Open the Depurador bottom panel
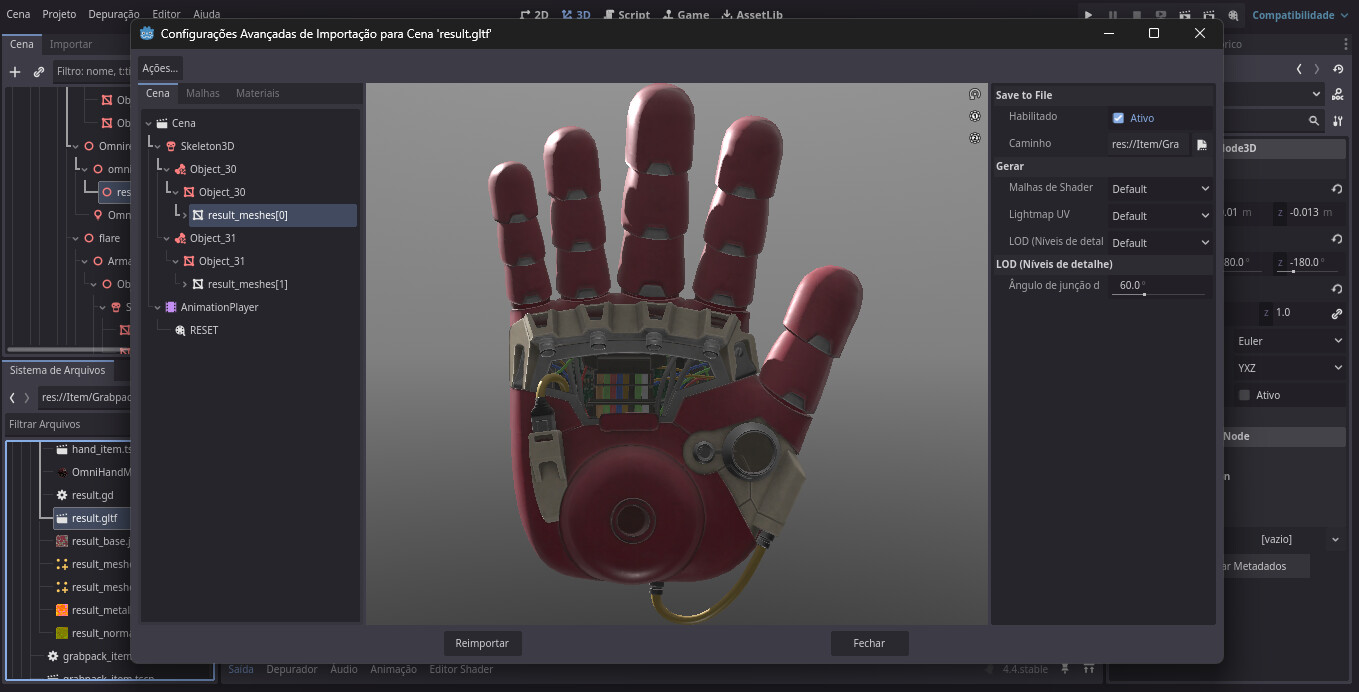The height and width of the screenshot is (692, 1359). tap(292, 669)
